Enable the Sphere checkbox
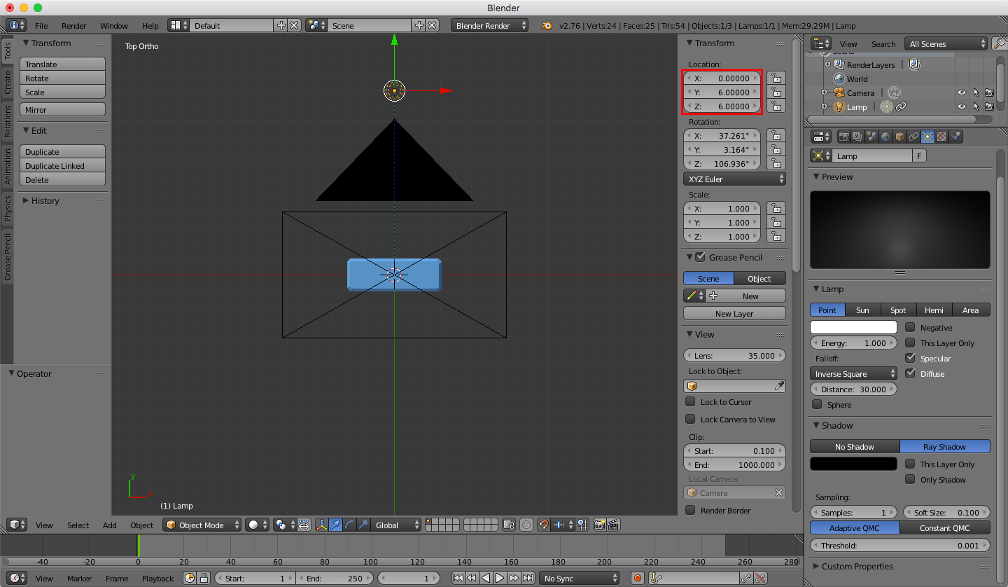 (x=817, y=404)
